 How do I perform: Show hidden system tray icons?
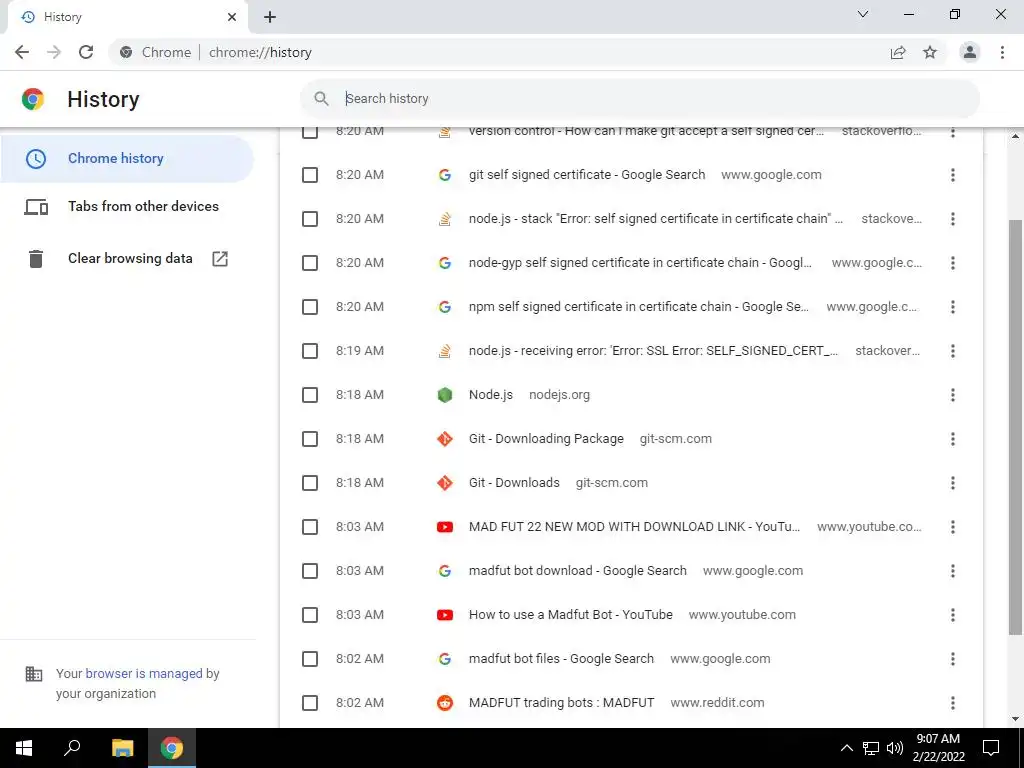tap(846, 748)
